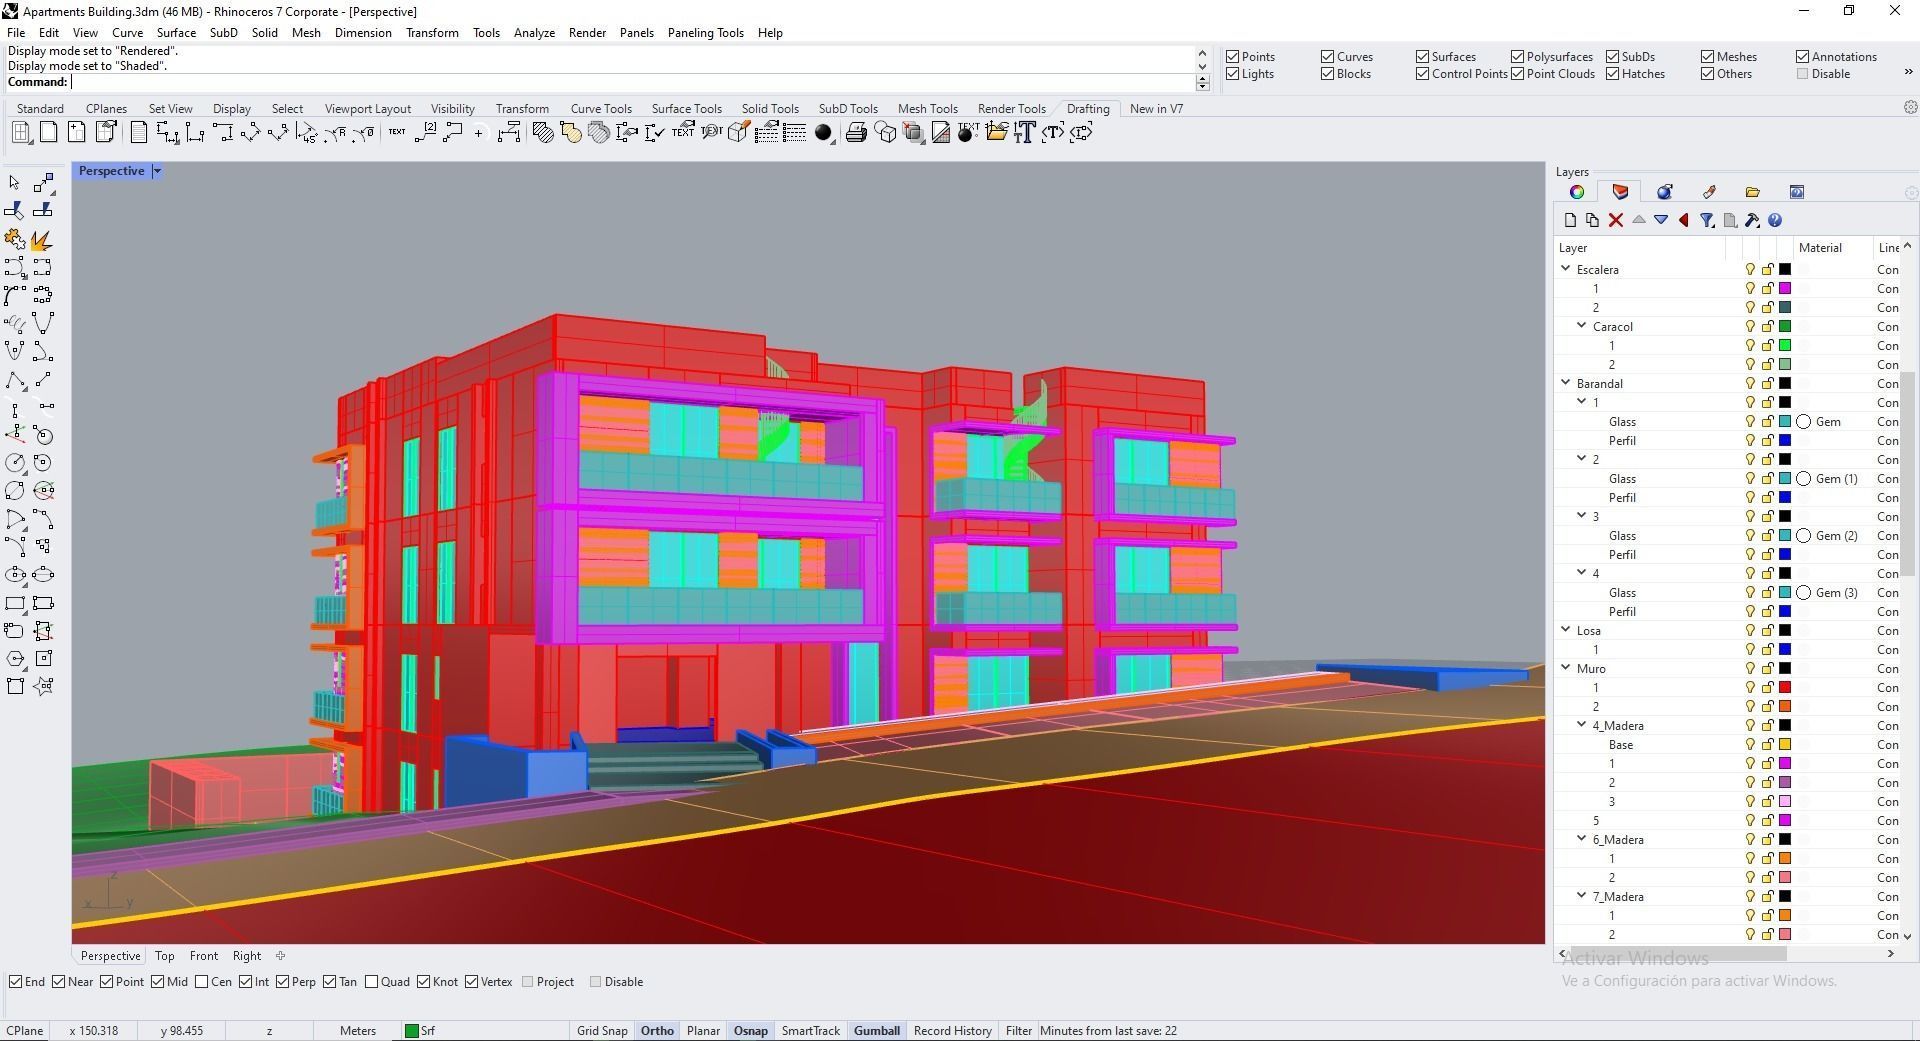Collapse the 7_Madera sublayer
Viewport: 1920px width, 1041px height.
pos(1582,896)
